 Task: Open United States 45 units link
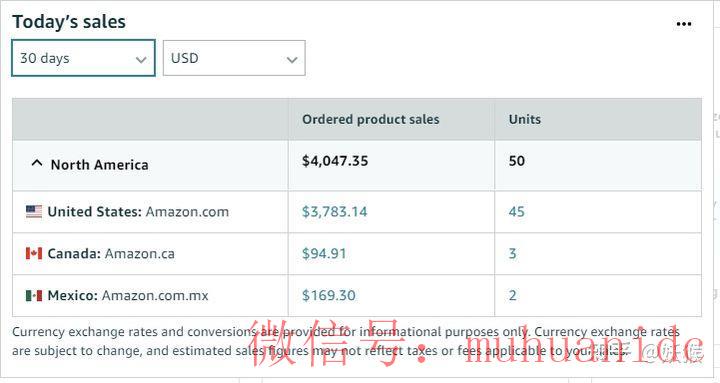517,212
